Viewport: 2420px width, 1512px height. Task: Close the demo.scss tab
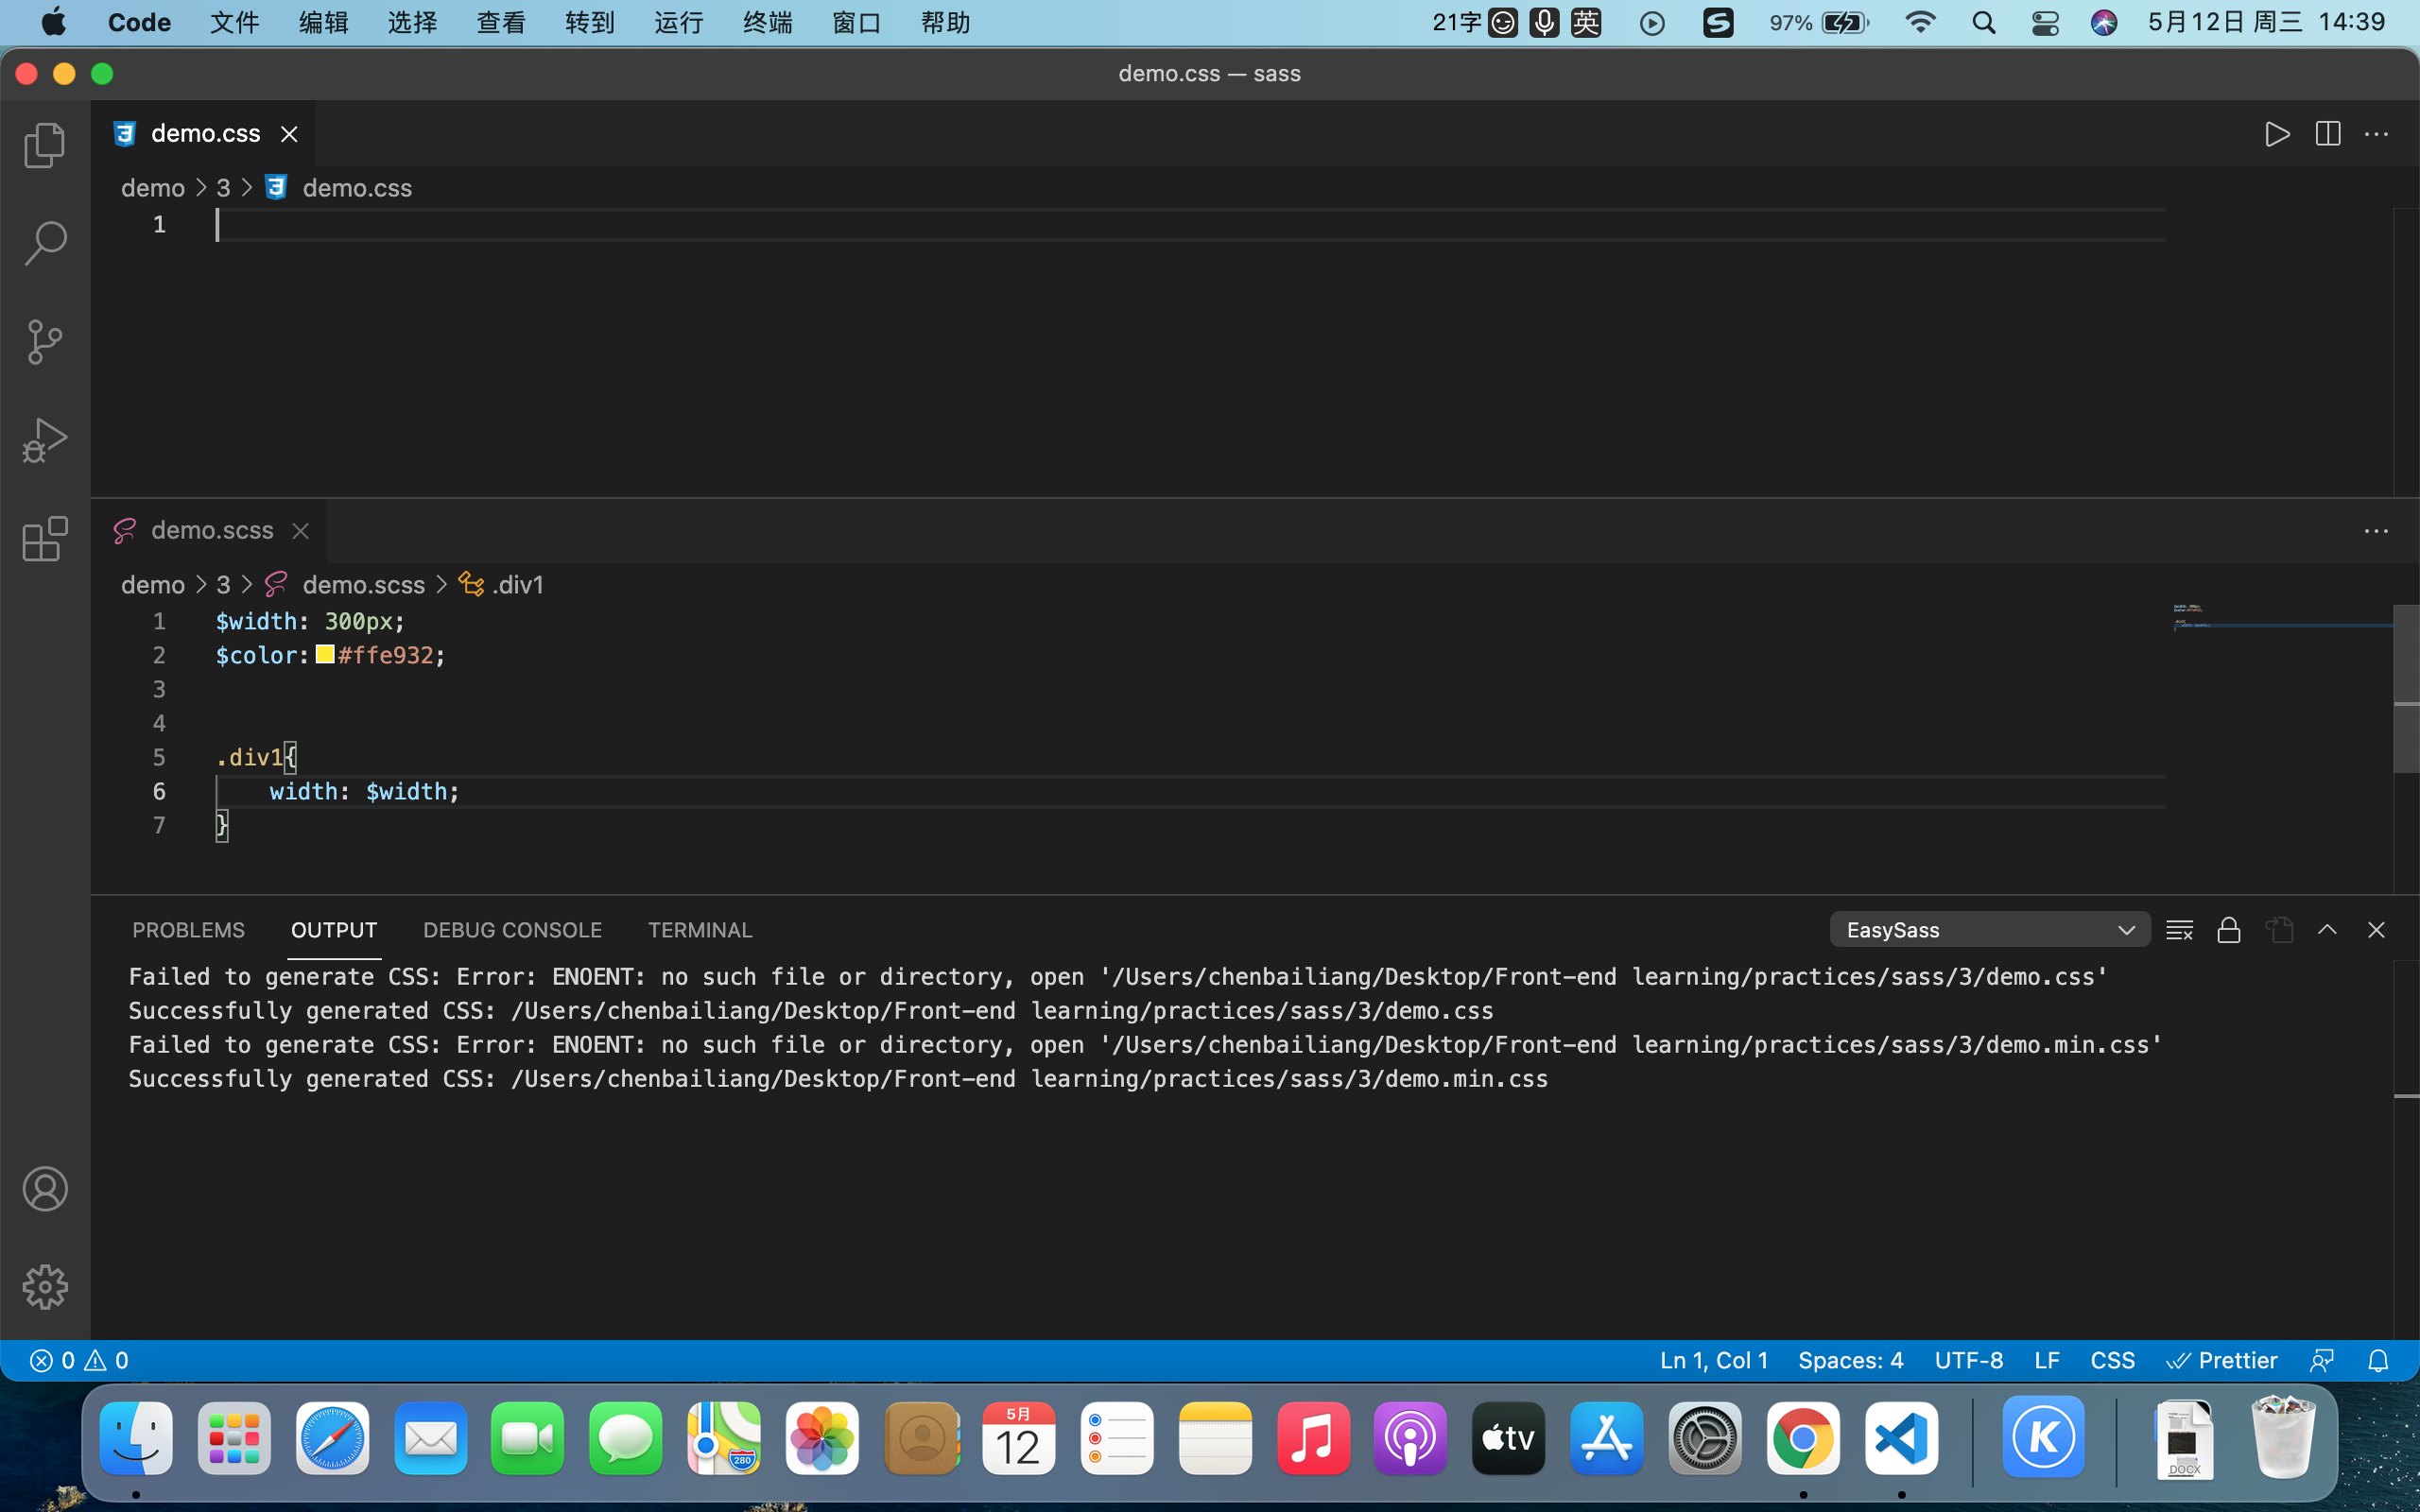300,531
